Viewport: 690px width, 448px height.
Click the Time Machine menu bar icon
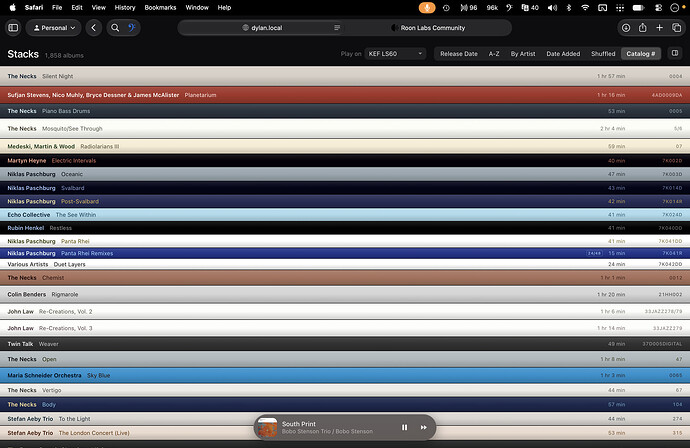[x=446, y=7]
